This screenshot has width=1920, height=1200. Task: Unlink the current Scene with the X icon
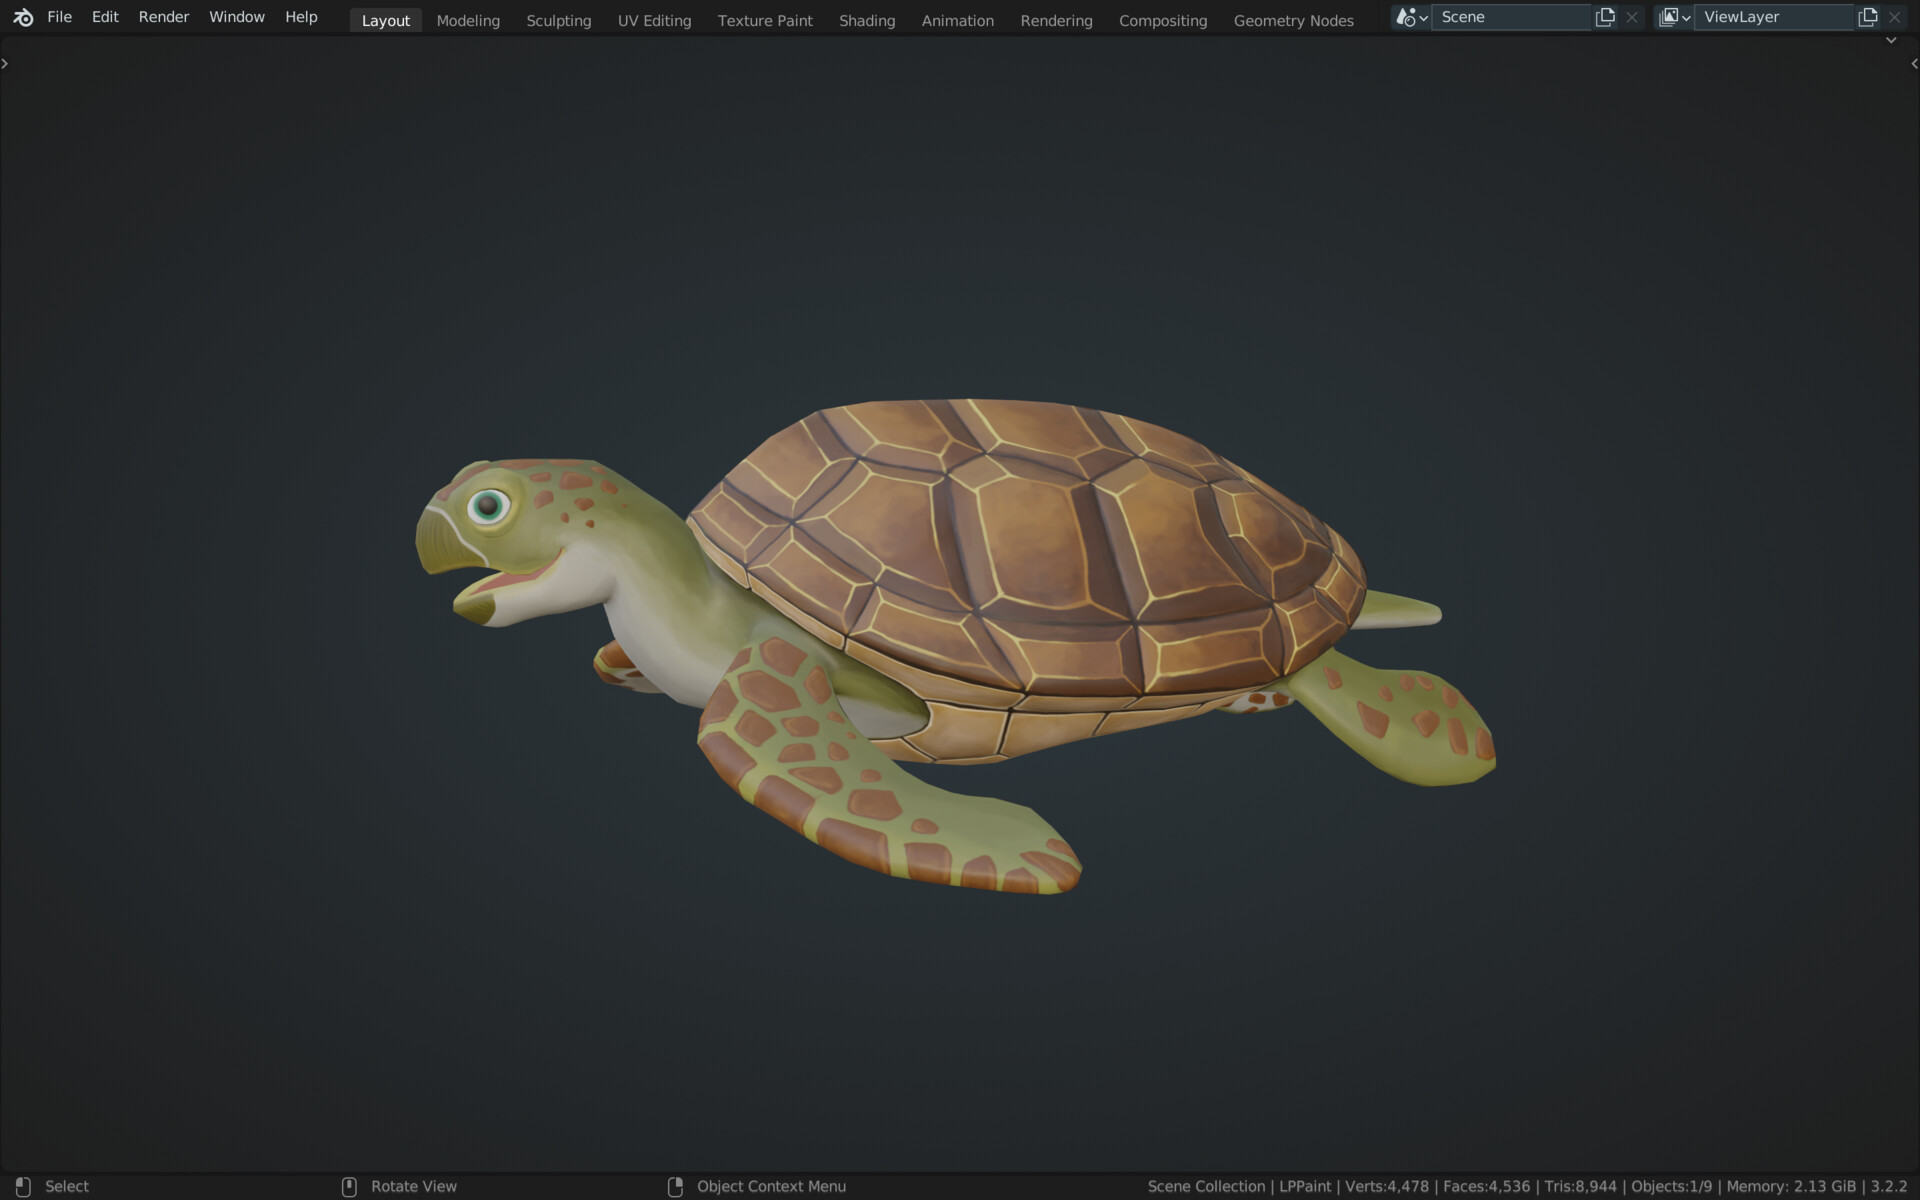pos(1631,17)
